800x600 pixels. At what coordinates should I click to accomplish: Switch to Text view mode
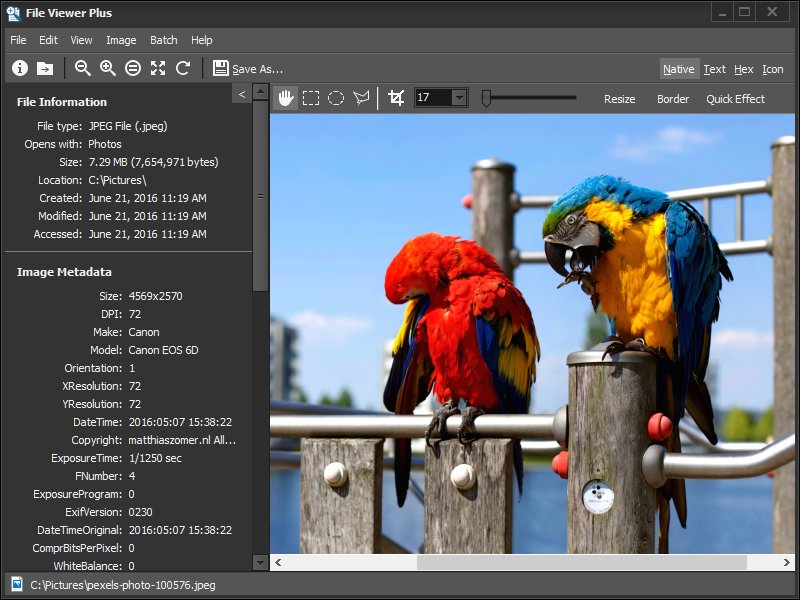tap(714, 69)
